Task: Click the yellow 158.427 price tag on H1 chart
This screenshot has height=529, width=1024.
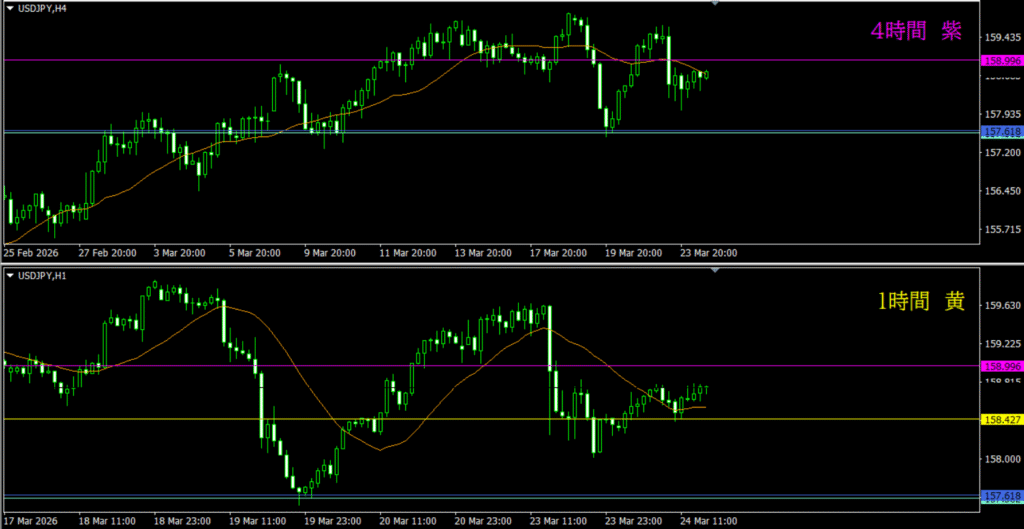Action: (x=1001, y=419)
